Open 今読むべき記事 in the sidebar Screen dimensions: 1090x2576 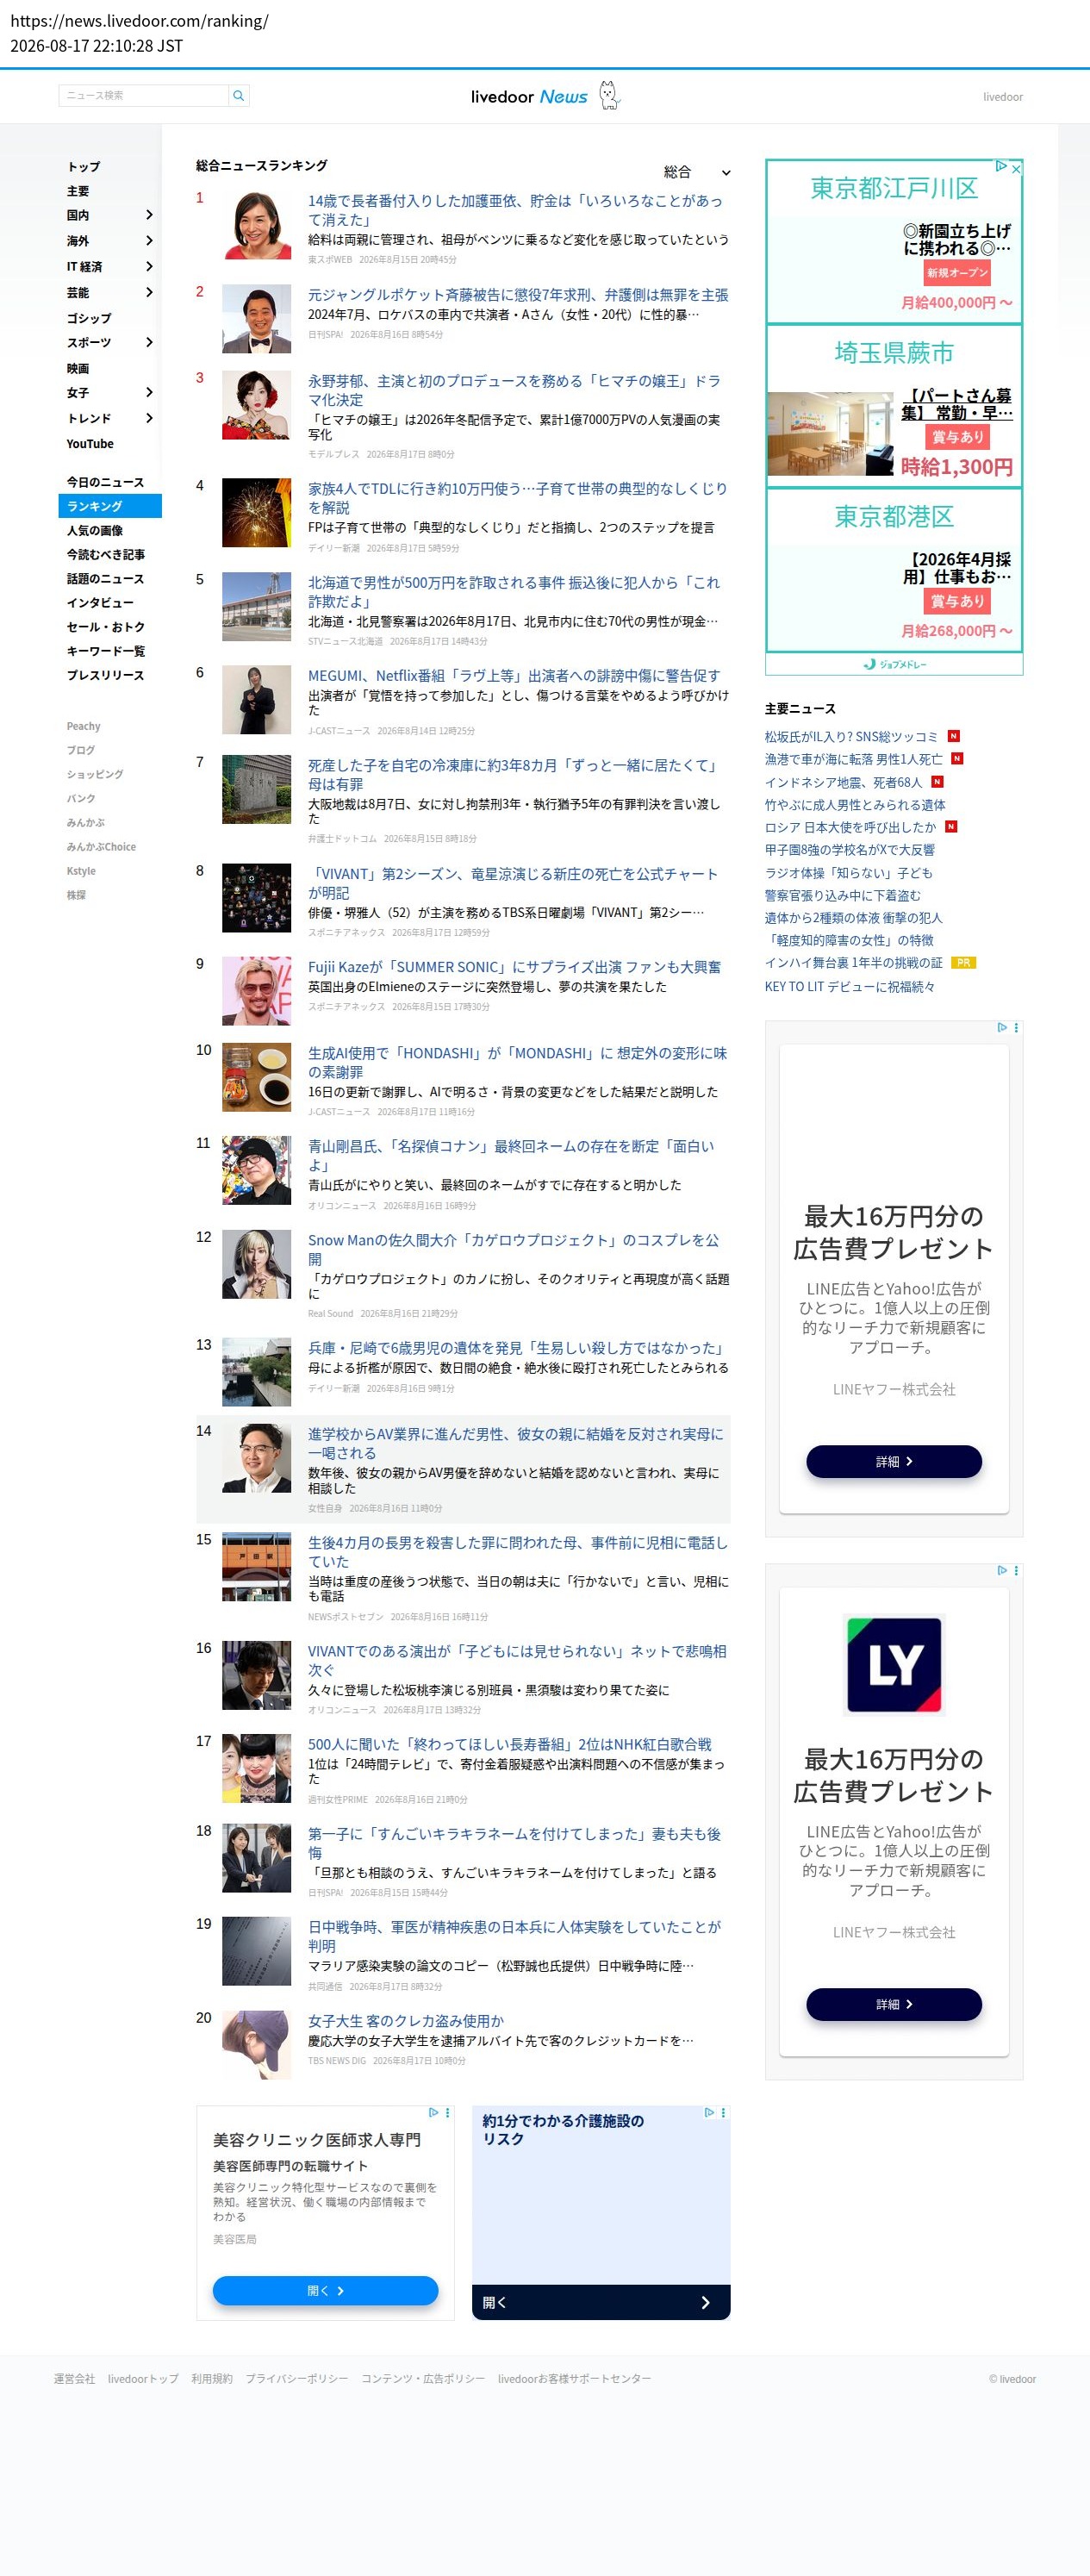click(x=106, y=554)
